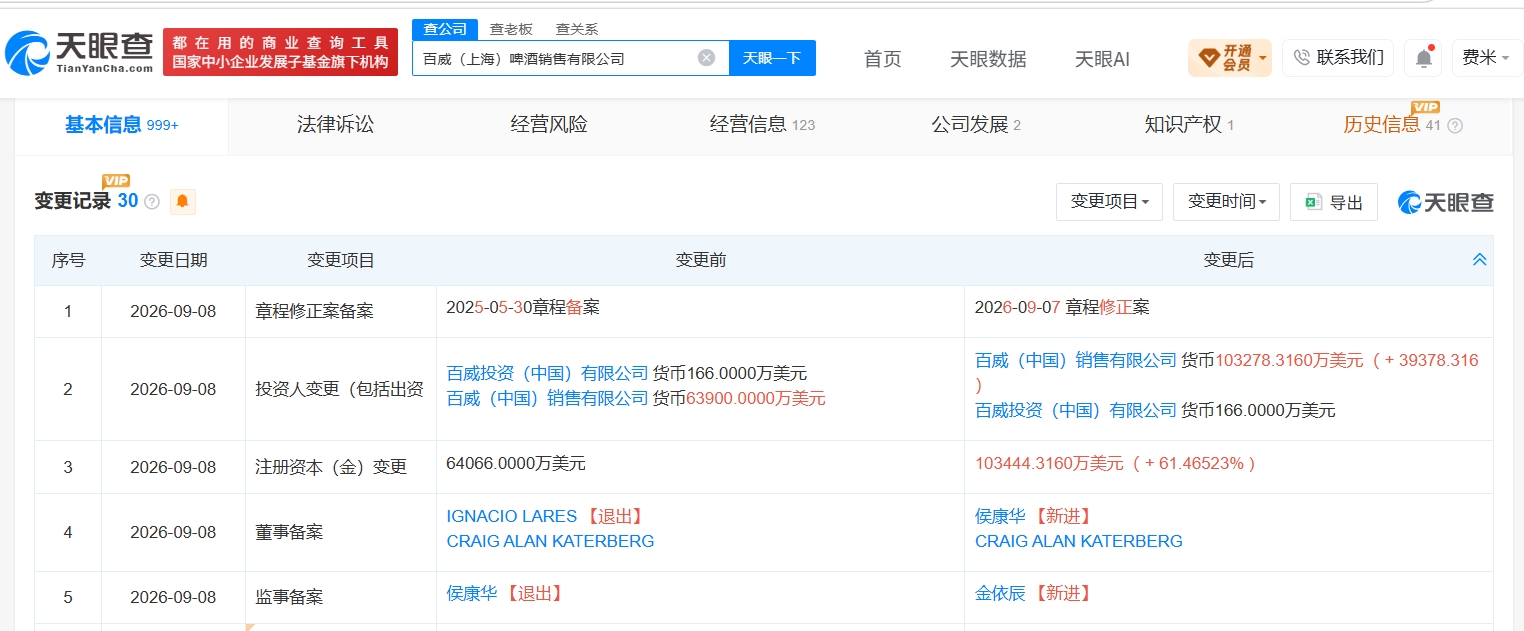
Task: Open 金依辰 person link
Action: click(x=1000, y=593)
